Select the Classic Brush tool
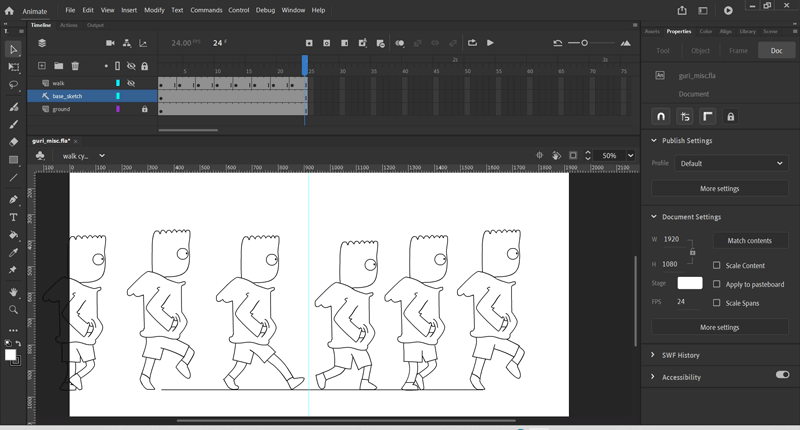Screen dimensions: 800x430 (13, 124)
